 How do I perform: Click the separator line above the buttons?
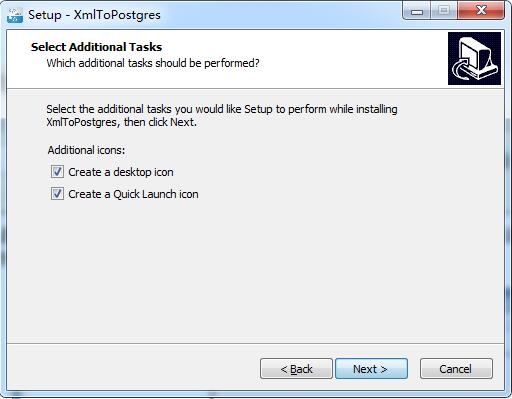tap(255, 343)
